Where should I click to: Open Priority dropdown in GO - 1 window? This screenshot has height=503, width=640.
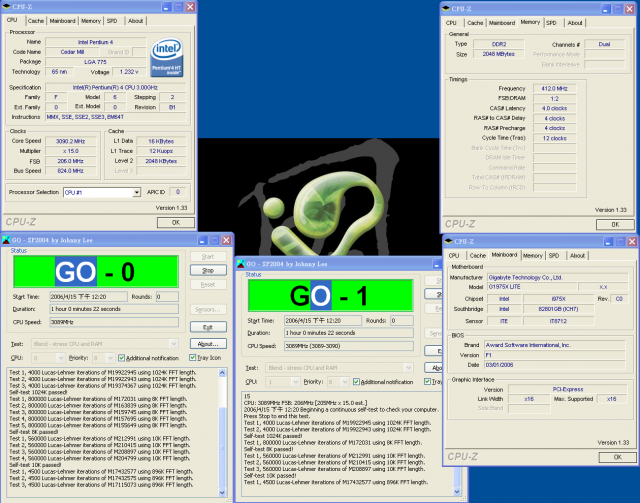[x=345, y=382]
